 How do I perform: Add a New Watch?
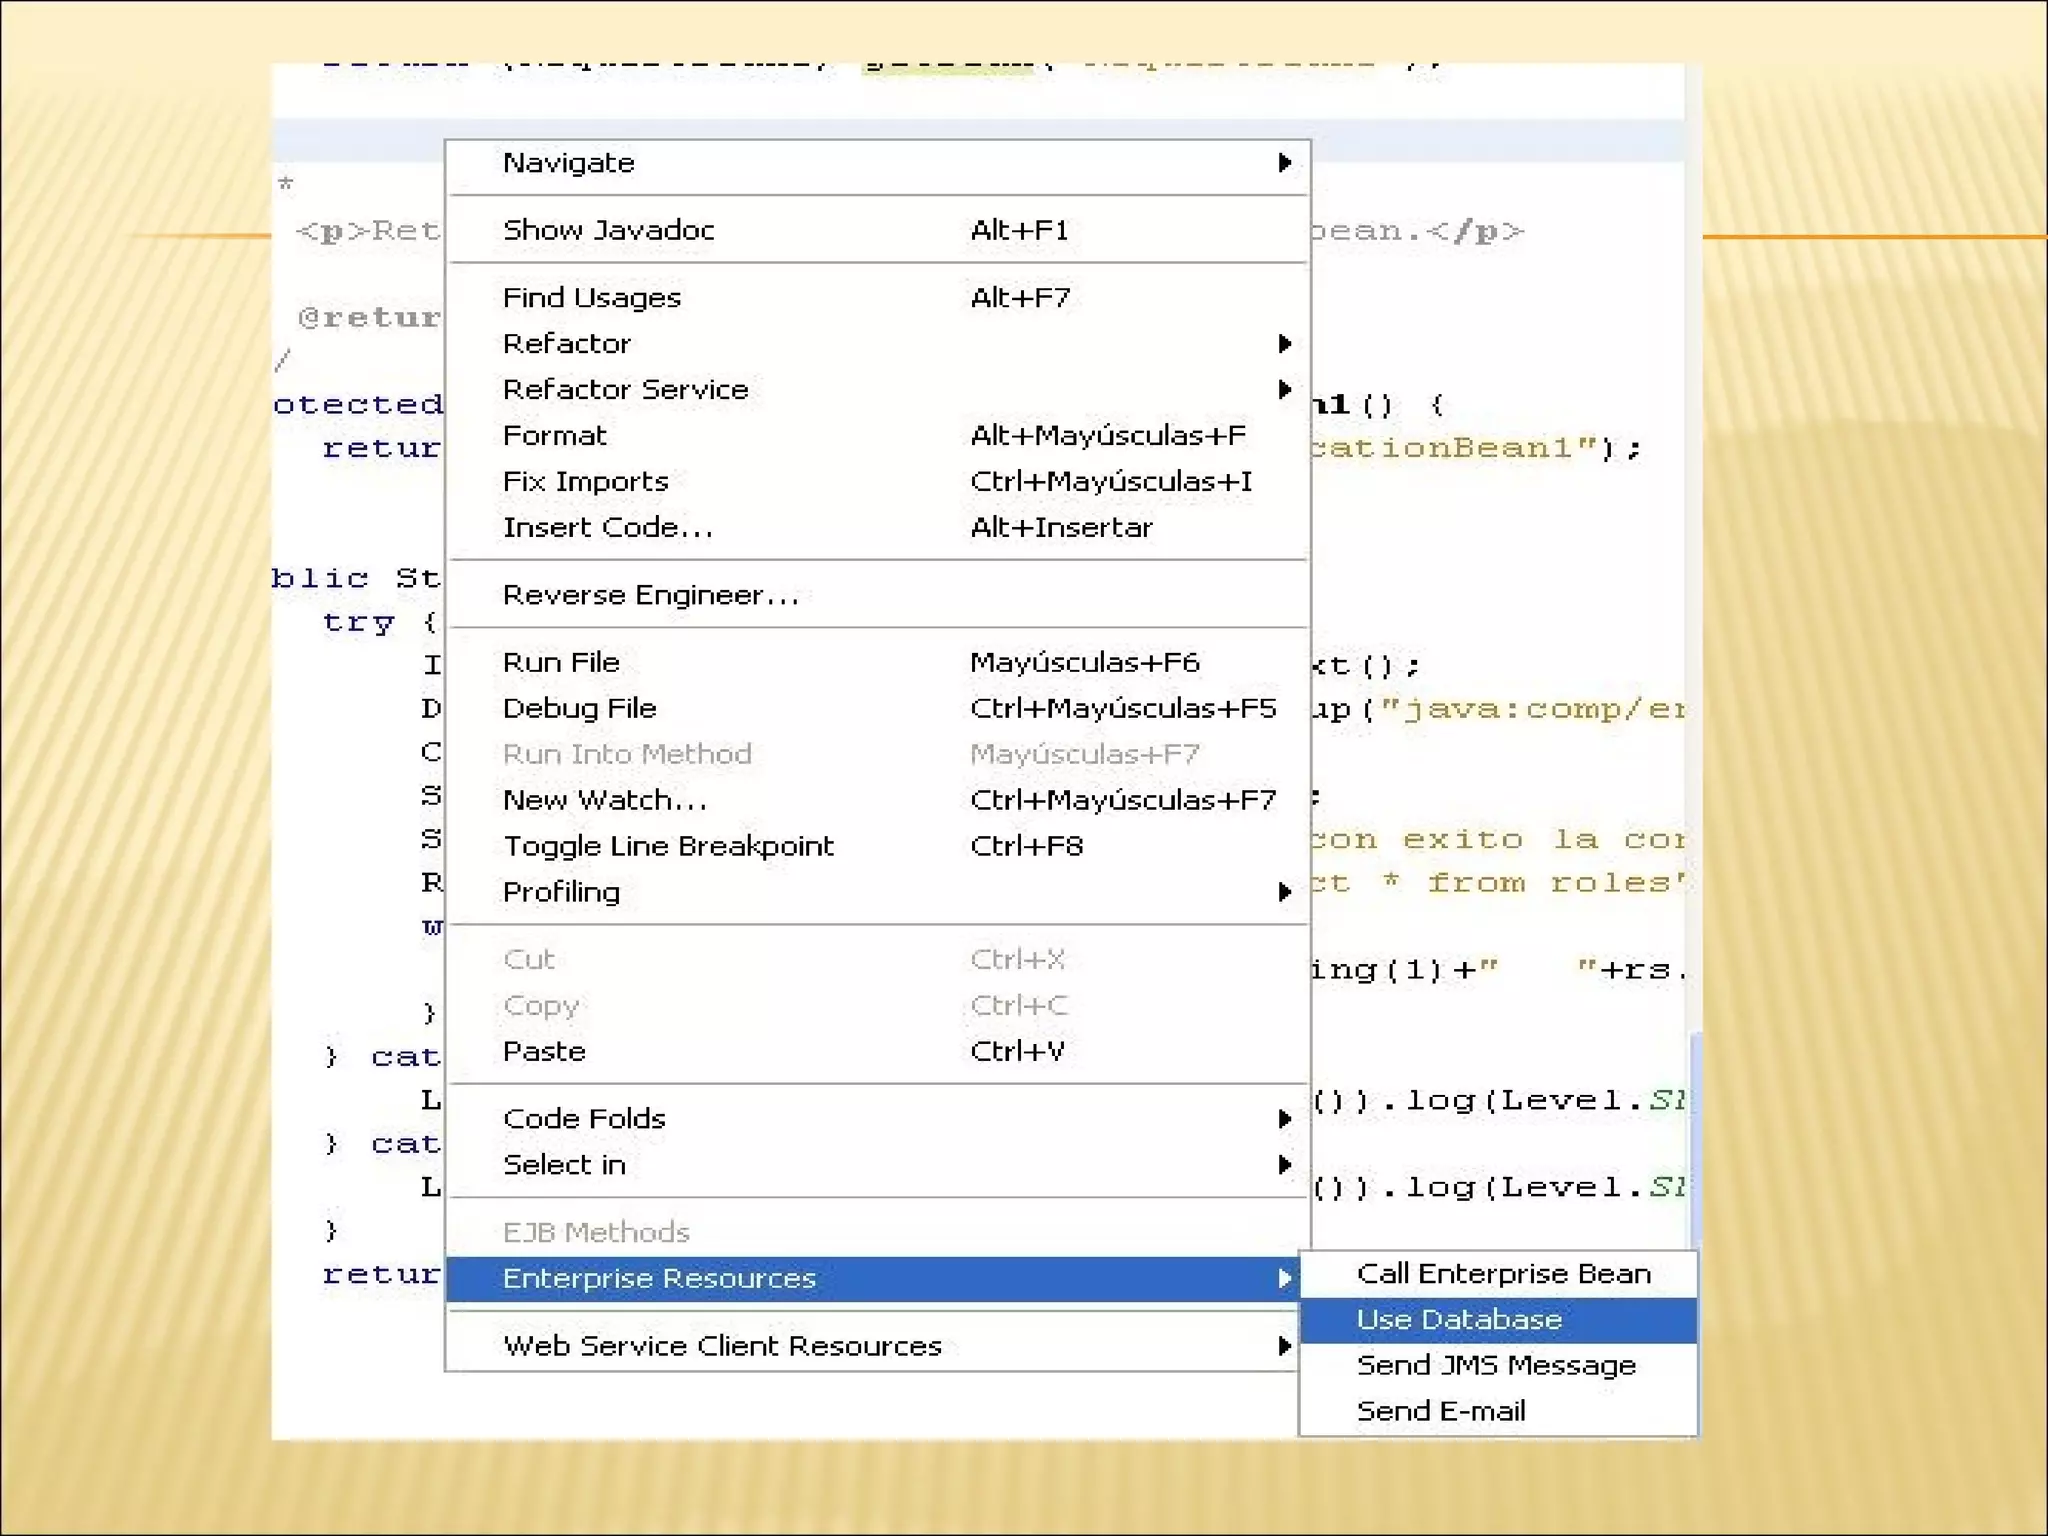[604, 801]
